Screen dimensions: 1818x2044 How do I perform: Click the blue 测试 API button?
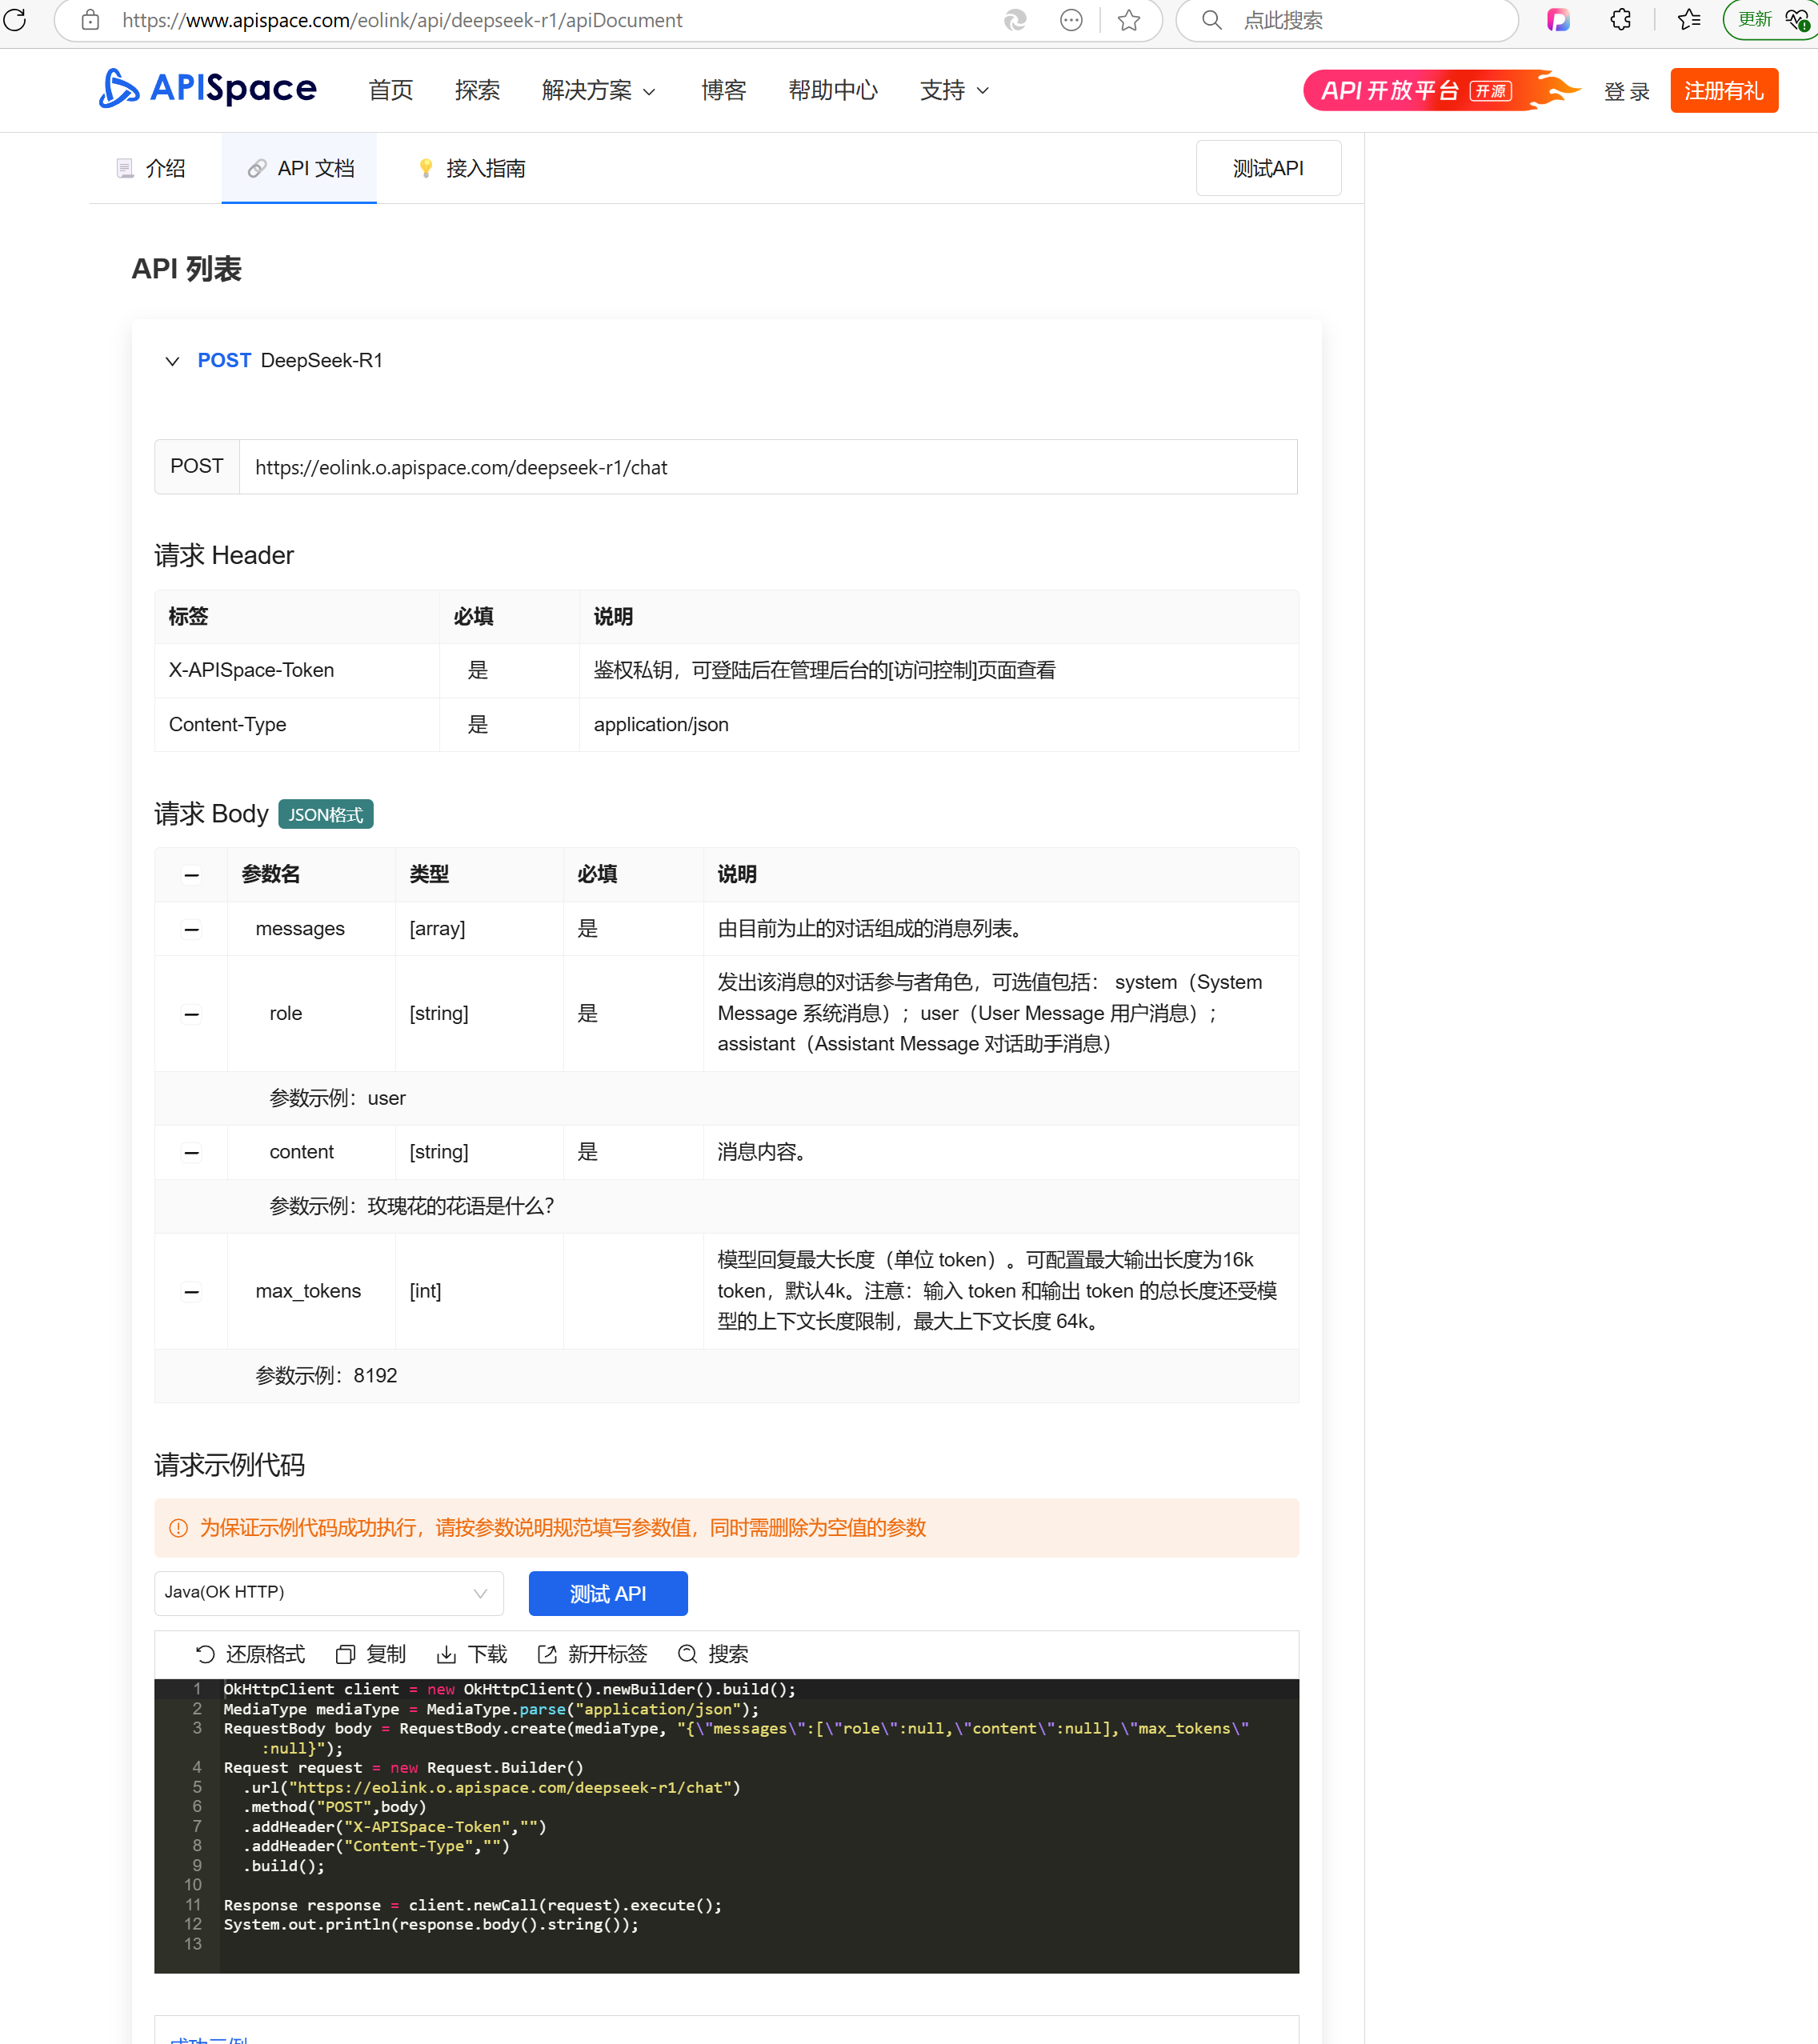[x=607, y=1593]
